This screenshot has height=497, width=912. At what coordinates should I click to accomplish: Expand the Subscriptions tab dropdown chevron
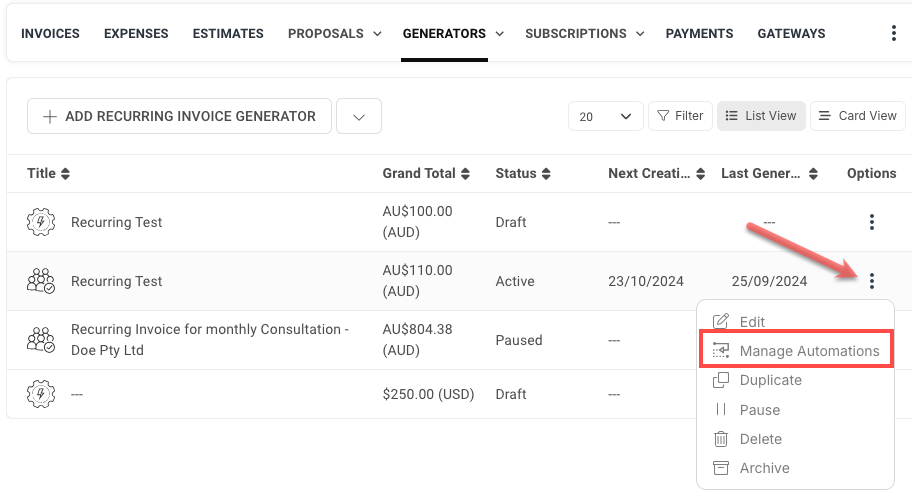[x=640, y=34]
